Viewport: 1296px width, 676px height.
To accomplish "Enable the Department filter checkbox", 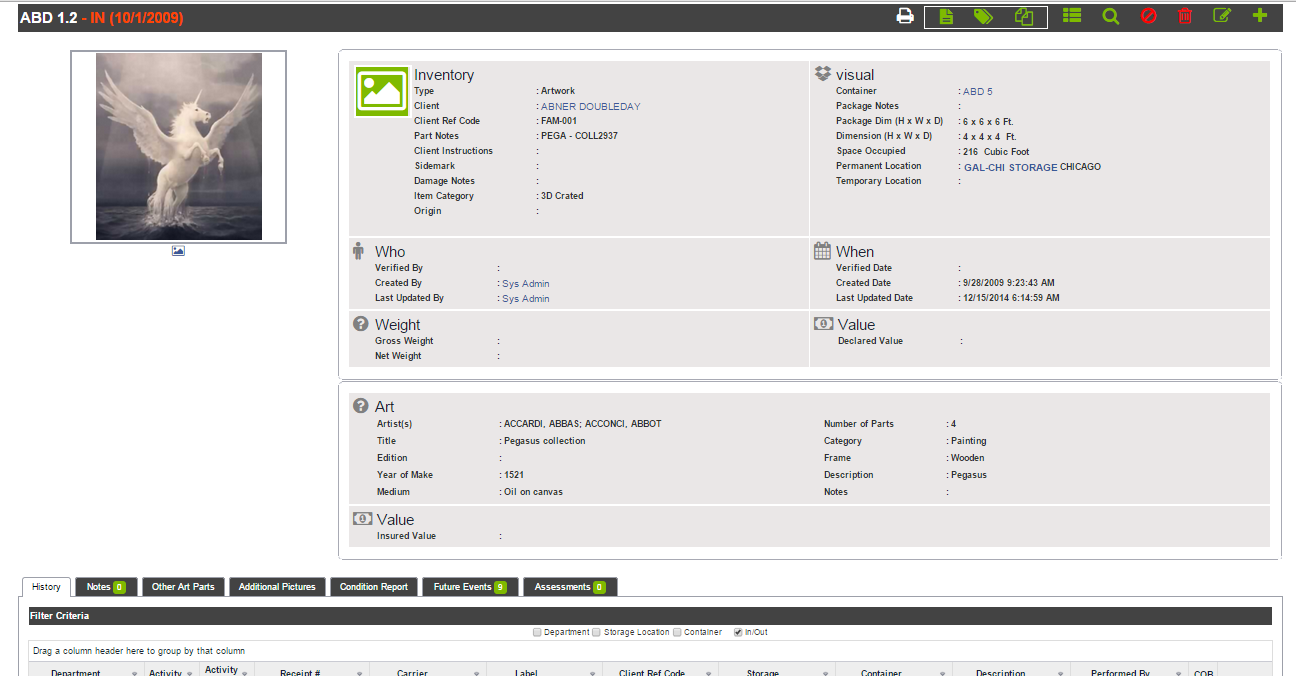I will (x=538, y=632).
